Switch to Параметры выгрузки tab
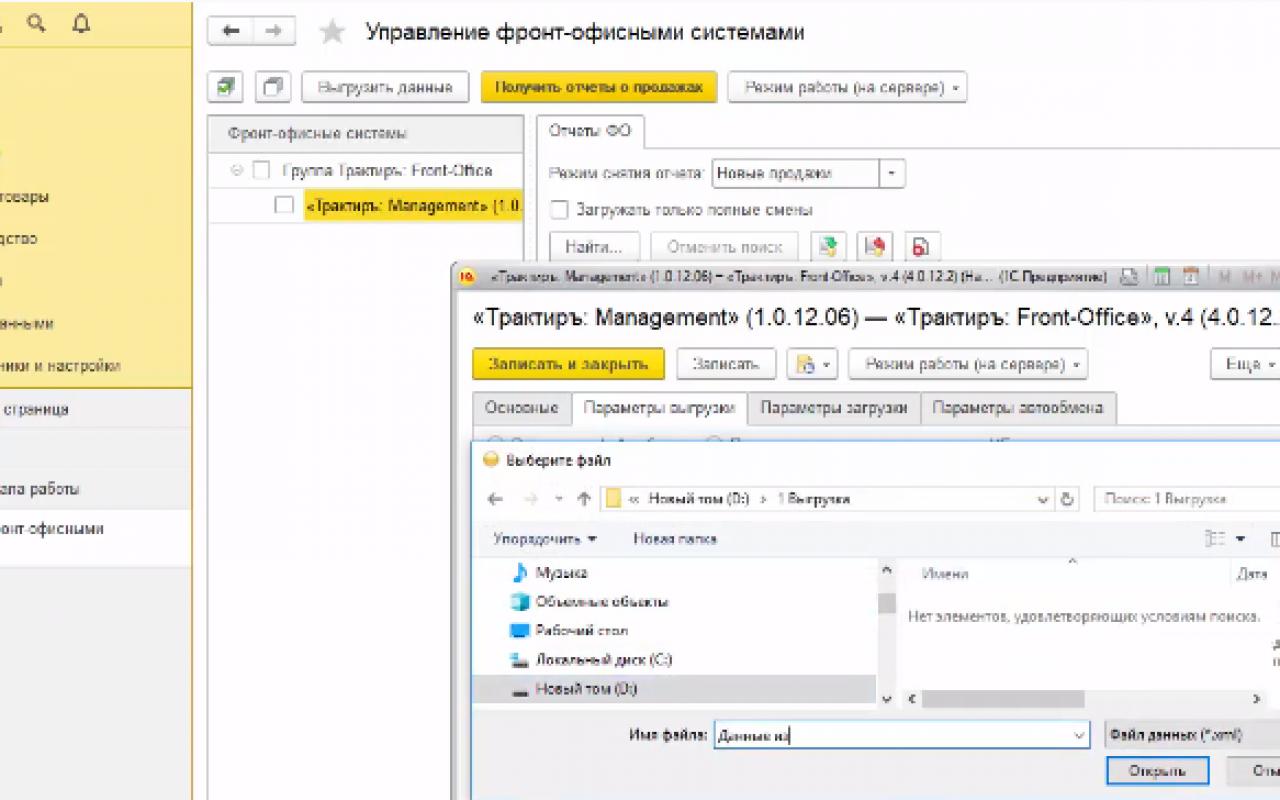Screen dimensions: 1280x800 click(x=660, y=408)
